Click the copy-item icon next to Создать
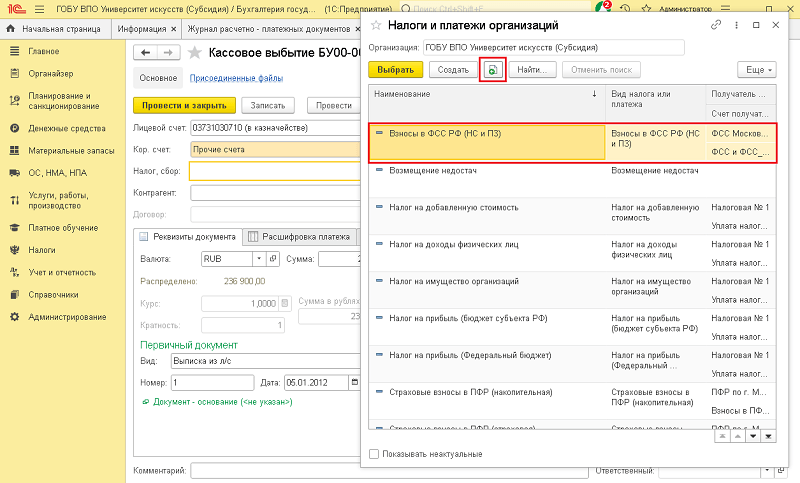 tap(492, 70)
